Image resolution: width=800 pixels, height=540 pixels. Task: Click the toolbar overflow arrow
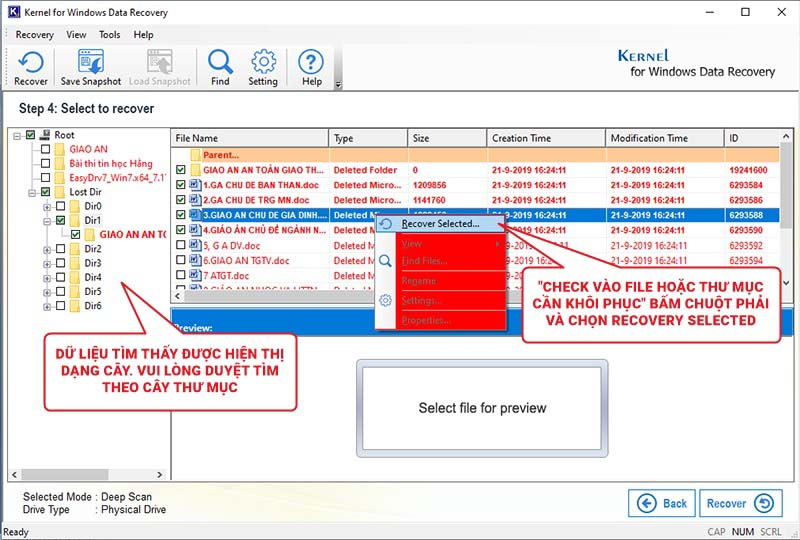338,85
